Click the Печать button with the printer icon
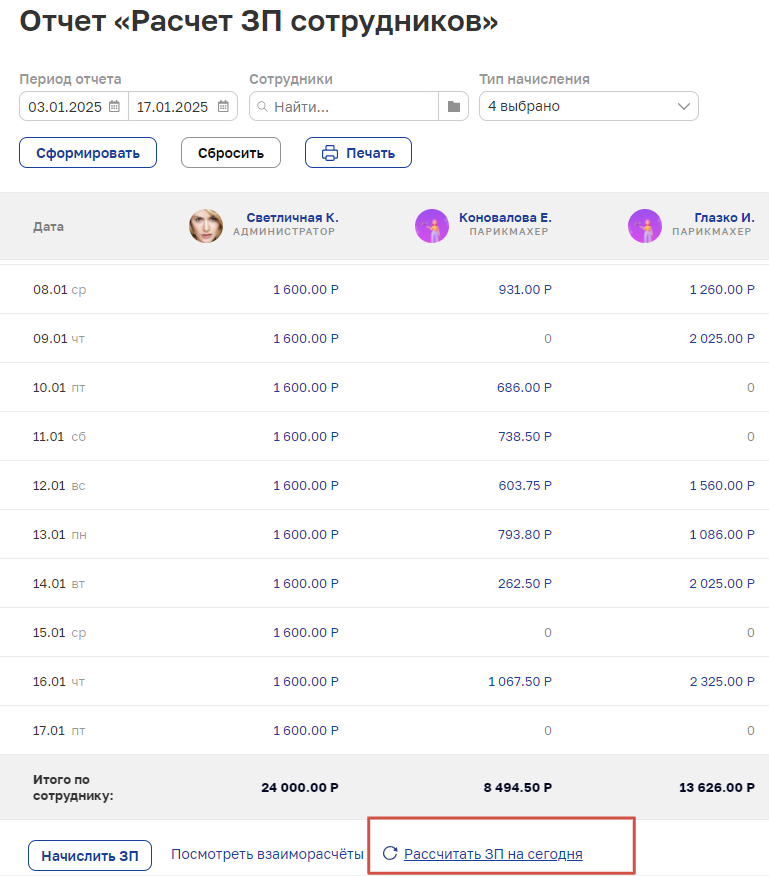This screenshot has width=769, height=876. click(358, 153)
